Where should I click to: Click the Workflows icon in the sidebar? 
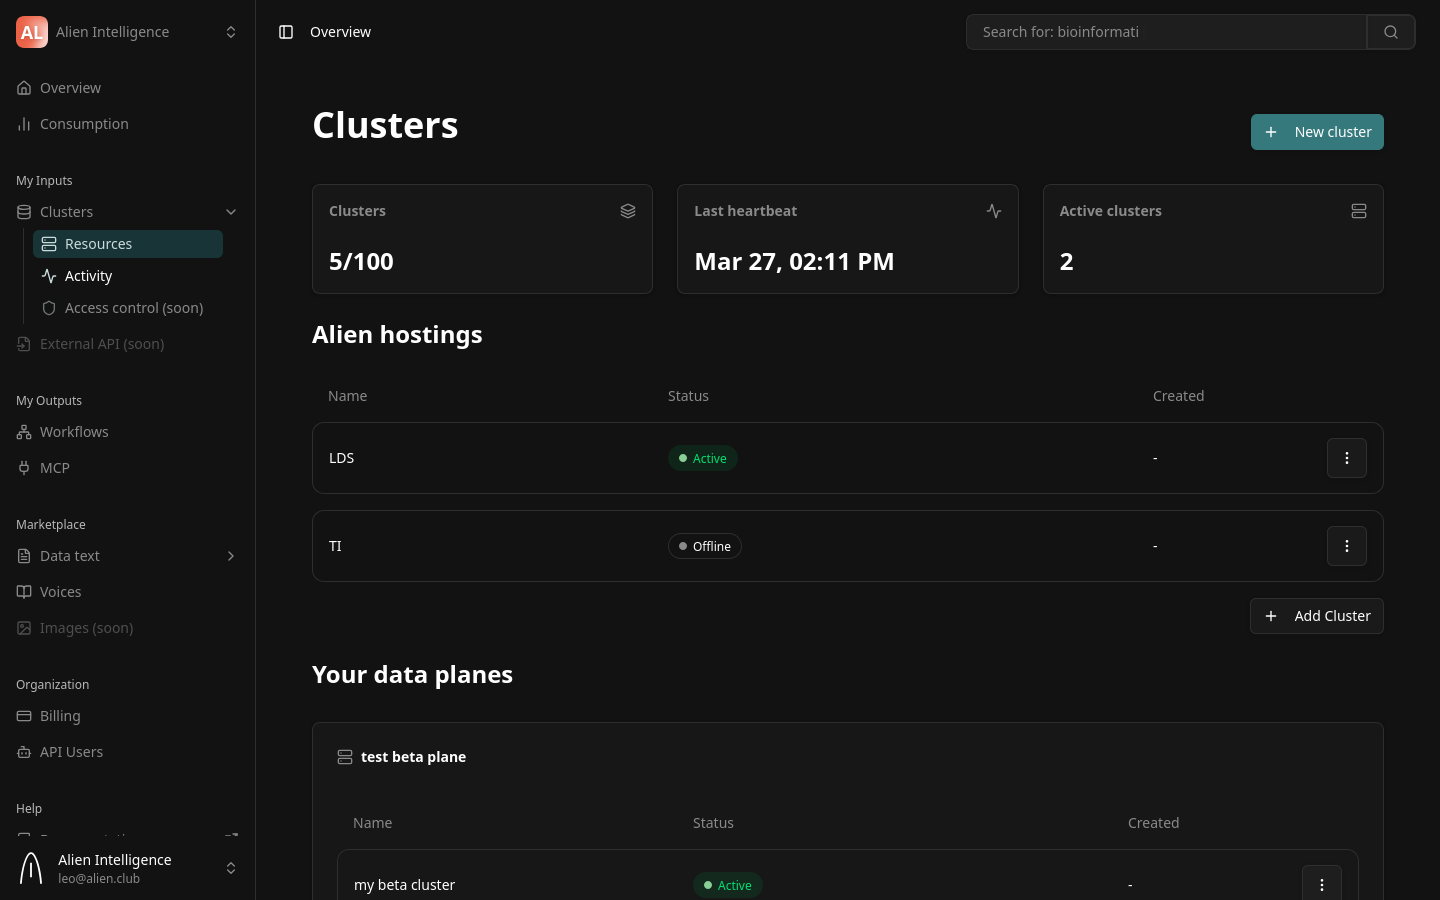click(24, 432)
